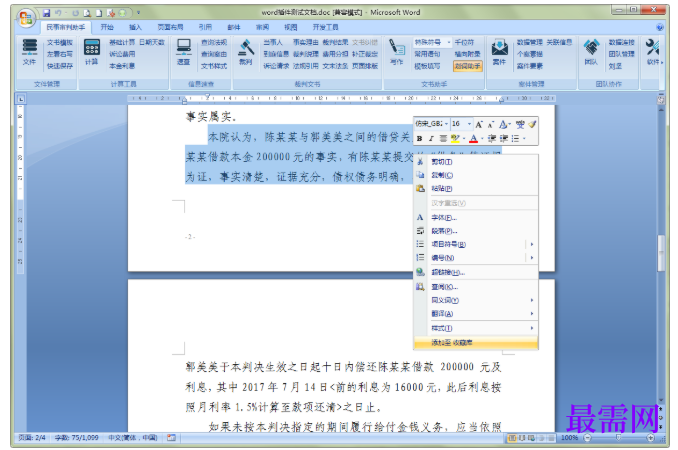The height and width of the screenshot is (450, 678).
Task: Expand 项目符号(B) submenu arrow
Action: [x=532, y=244]
